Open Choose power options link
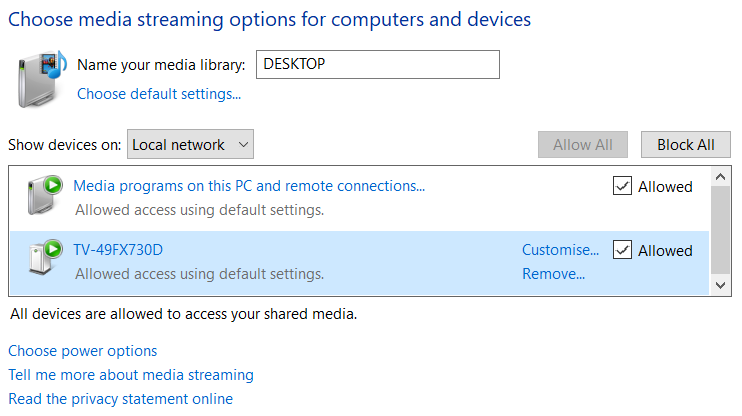Viewport: 742px width, 416px height. click(83, 351)
